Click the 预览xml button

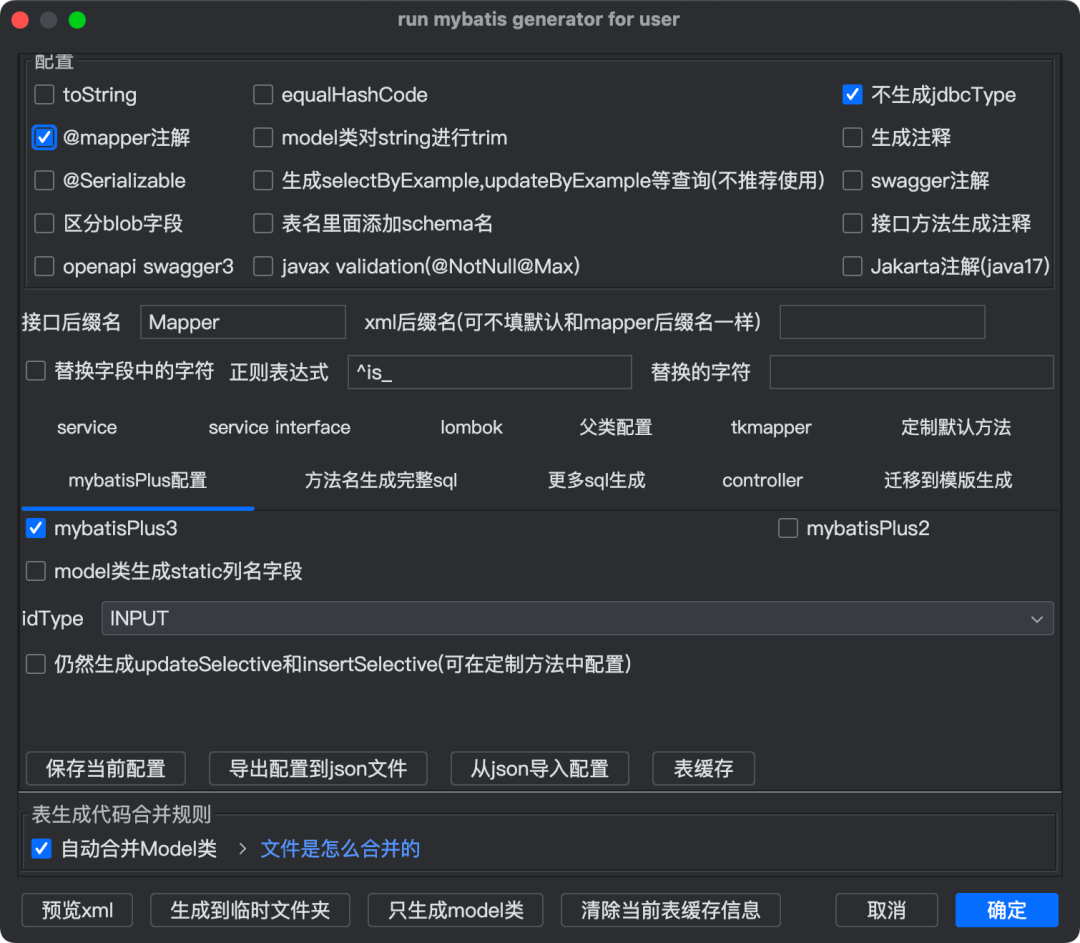tap(77, 910)
